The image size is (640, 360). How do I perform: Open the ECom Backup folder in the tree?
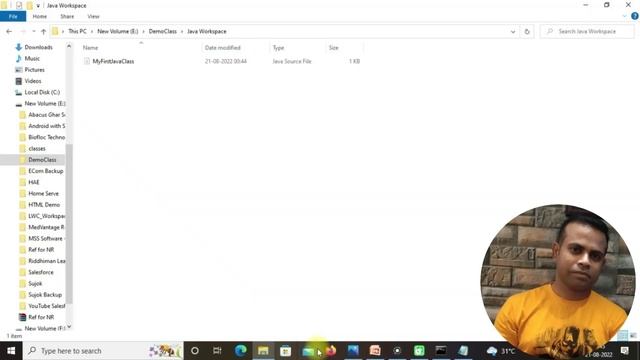tap(45, 171)
